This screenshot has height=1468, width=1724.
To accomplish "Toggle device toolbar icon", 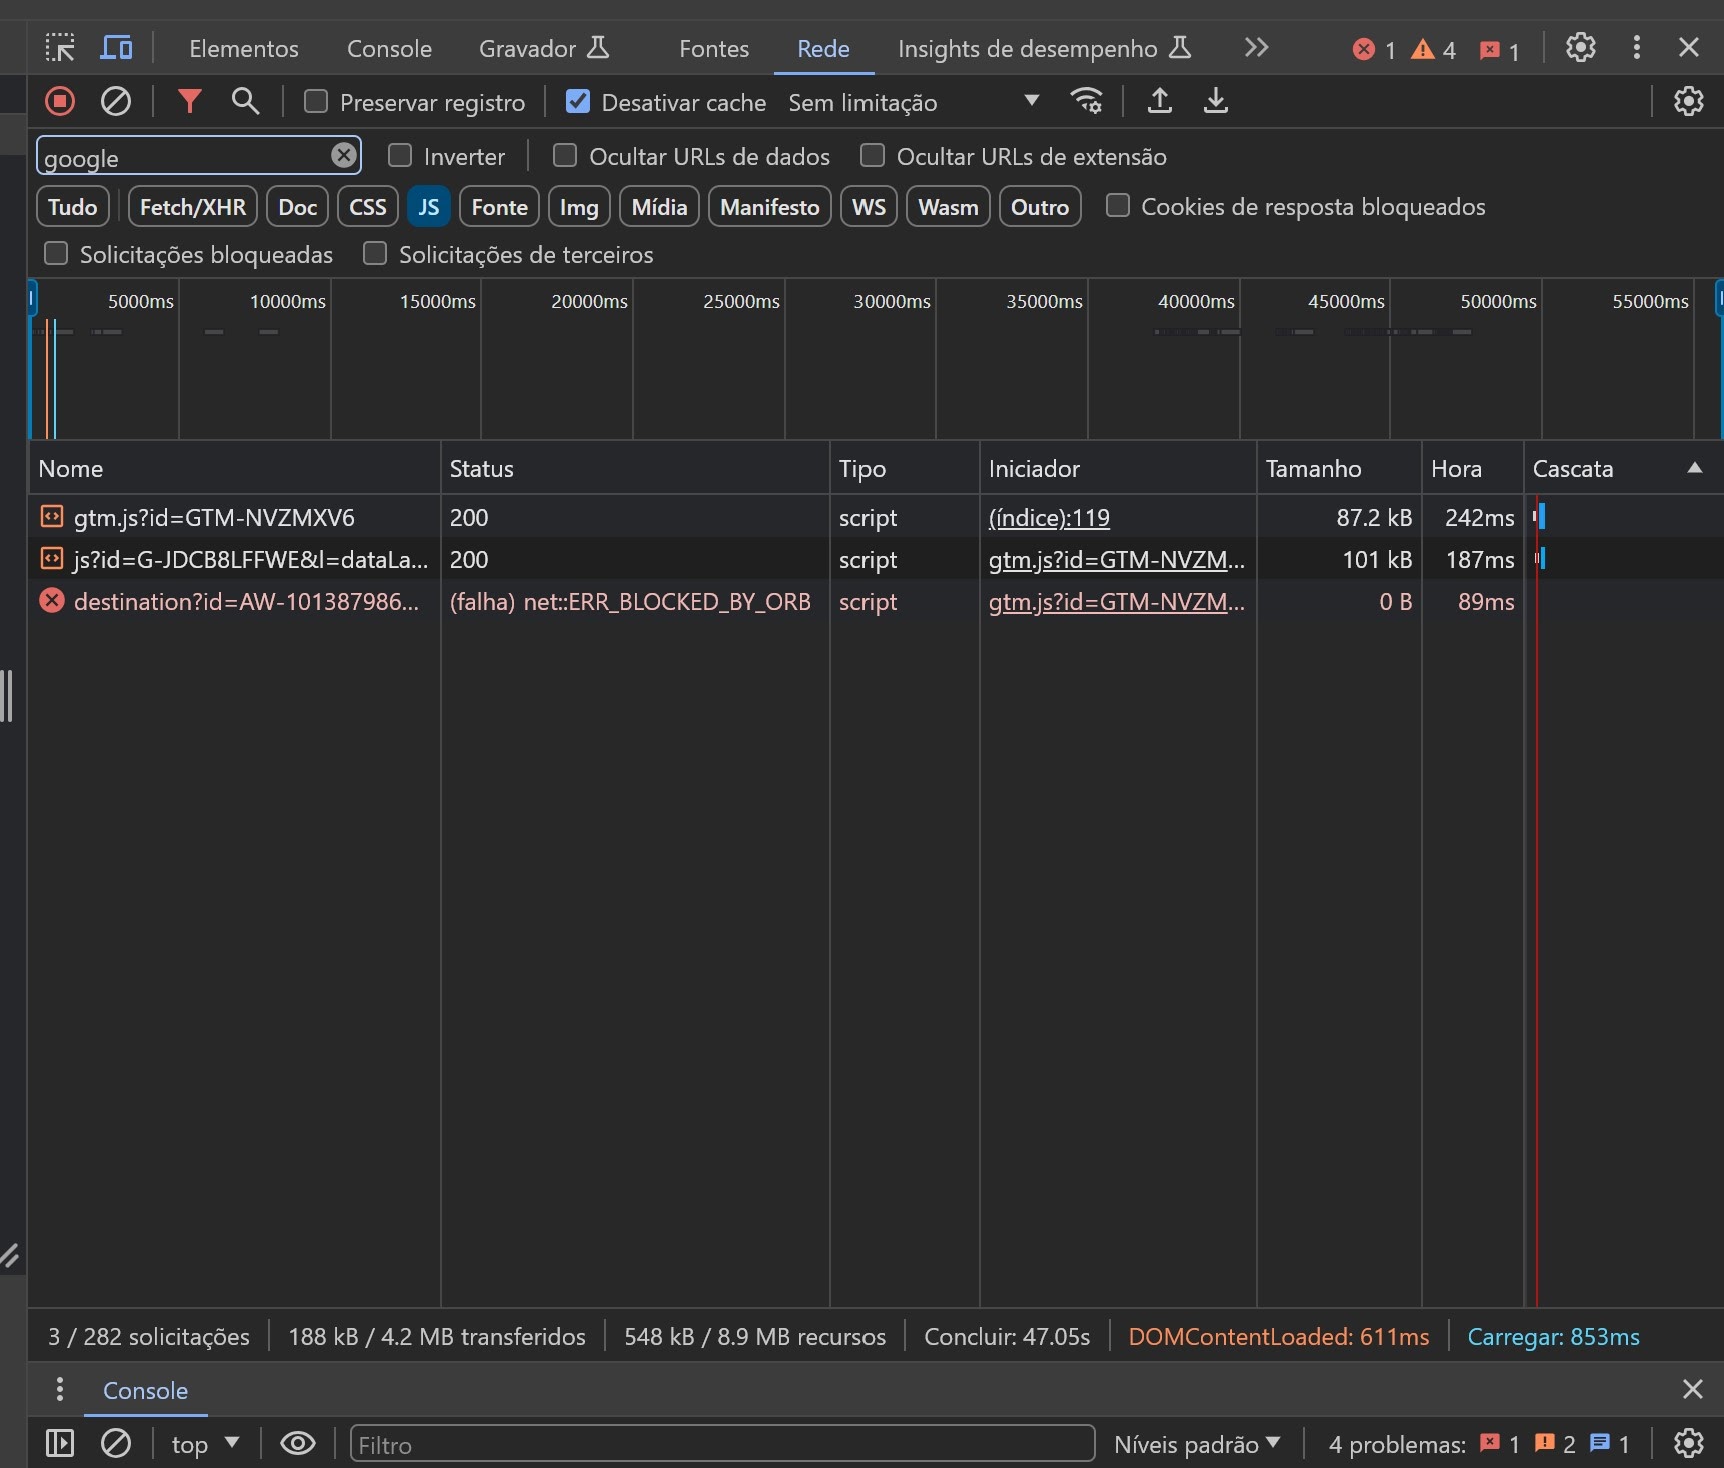I will click(x=117, y=48).
